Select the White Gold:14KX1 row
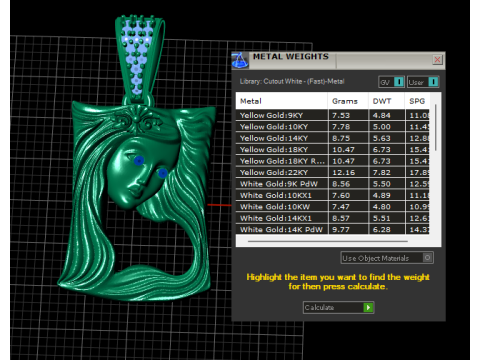Screen dimensions: 480x360 (x=333, y=218)
